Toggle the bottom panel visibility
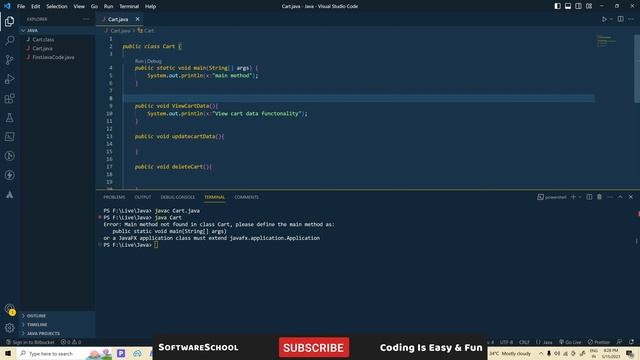This screenshot has width=640, height=360. point(568,6)
